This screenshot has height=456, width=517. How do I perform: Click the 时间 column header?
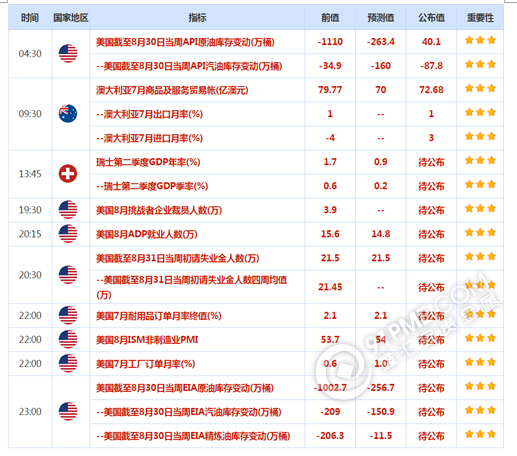(30, 17)
